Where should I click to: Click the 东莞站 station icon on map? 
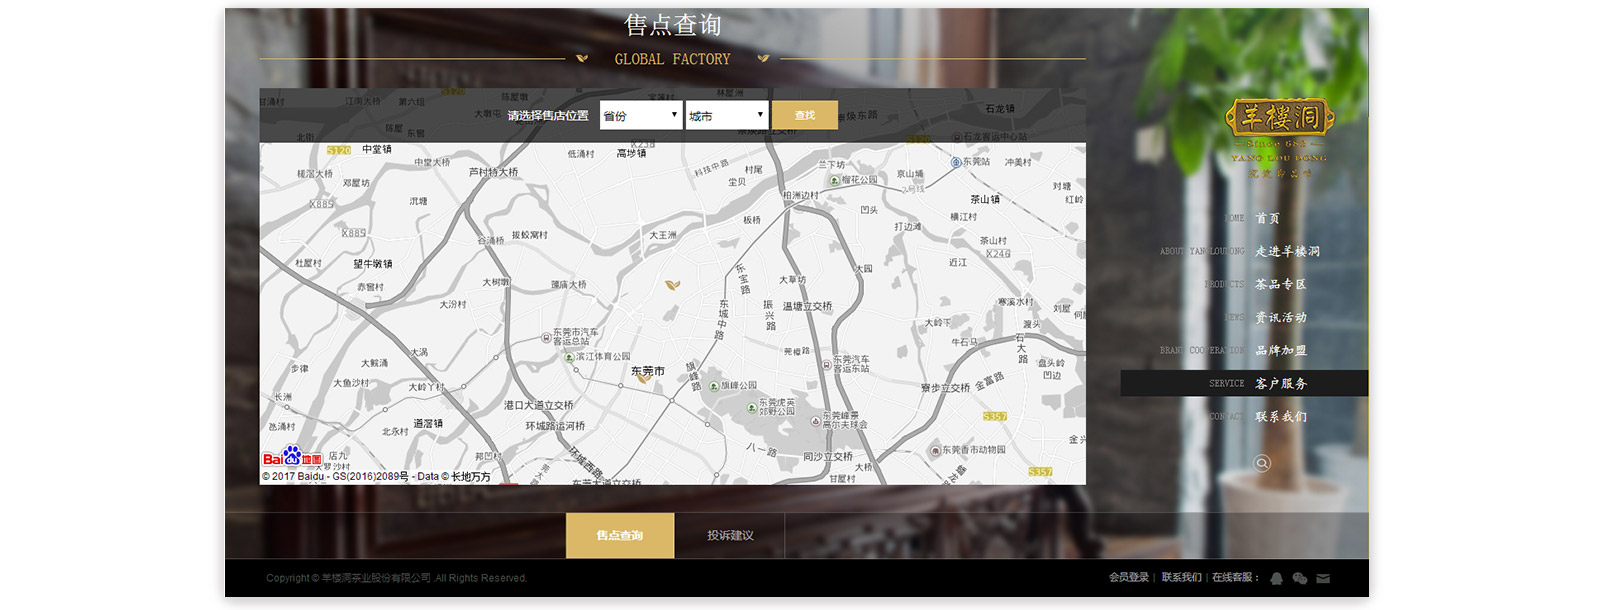tap(956, 162)
